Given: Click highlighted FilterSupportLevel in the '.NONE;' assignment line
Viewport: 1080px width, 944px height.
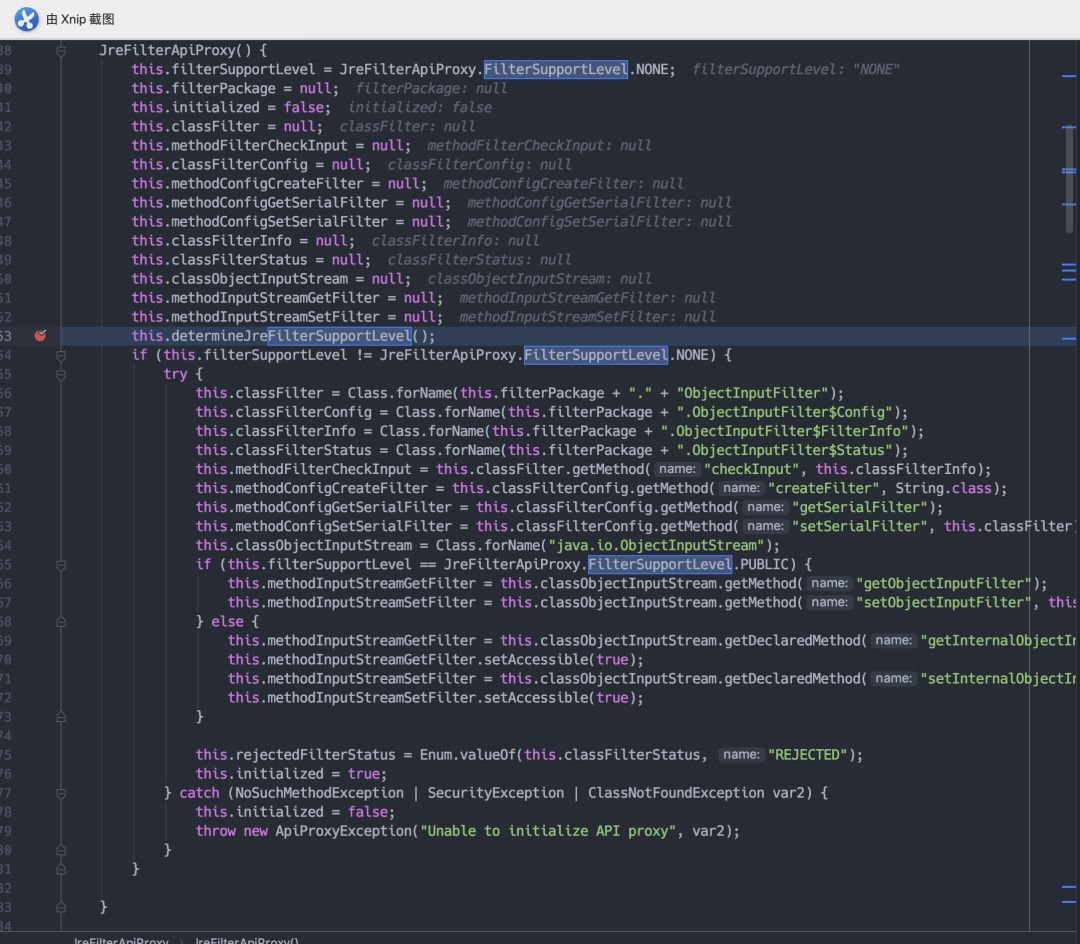Looking at the screenshot, I should 555,70.
